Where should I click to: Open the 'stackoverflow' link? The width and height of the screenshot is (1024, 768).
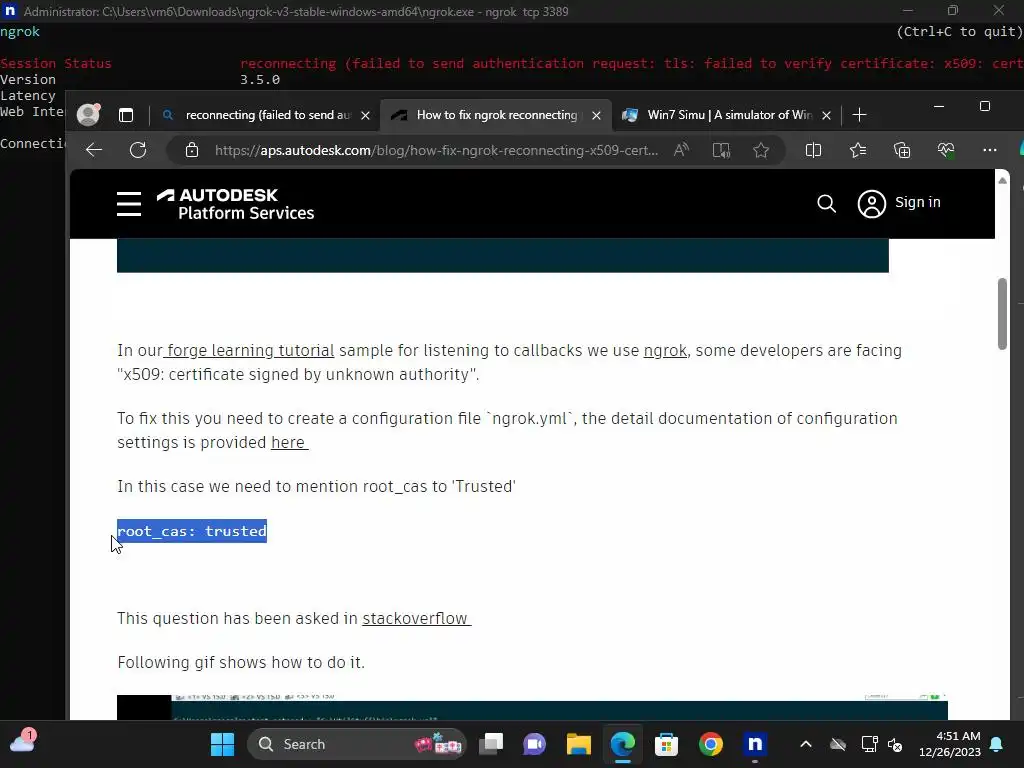pyautogui.click(x=416, y=618)
